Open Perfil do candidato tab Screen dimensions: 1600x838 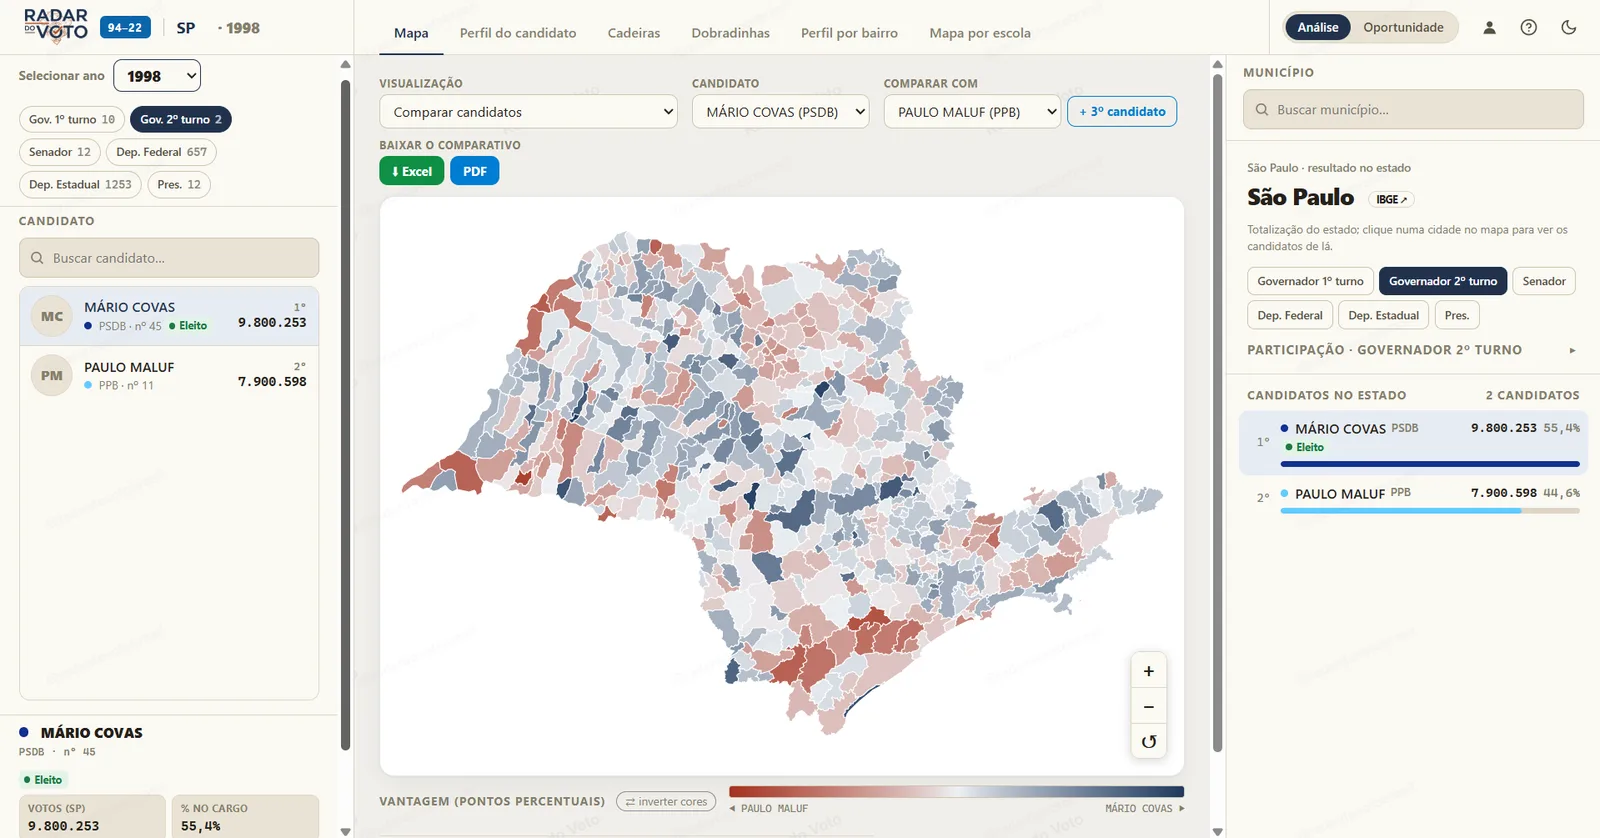[518, 33]
